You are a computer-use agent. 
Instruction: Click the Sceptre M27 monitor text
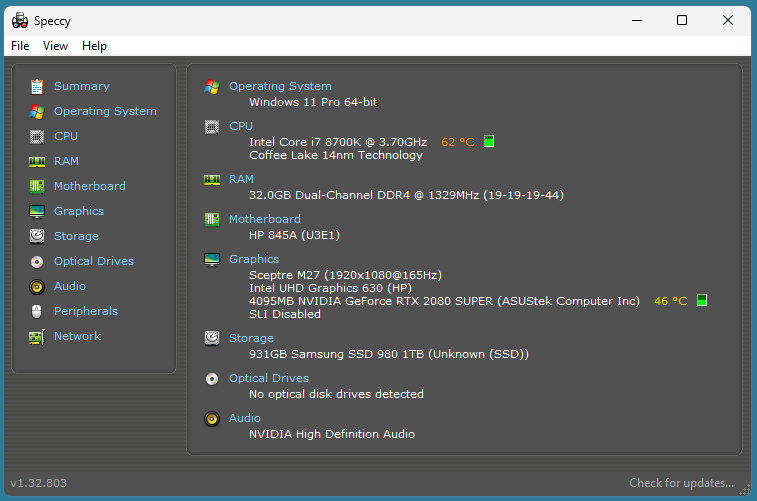click(x=345, y=276)
